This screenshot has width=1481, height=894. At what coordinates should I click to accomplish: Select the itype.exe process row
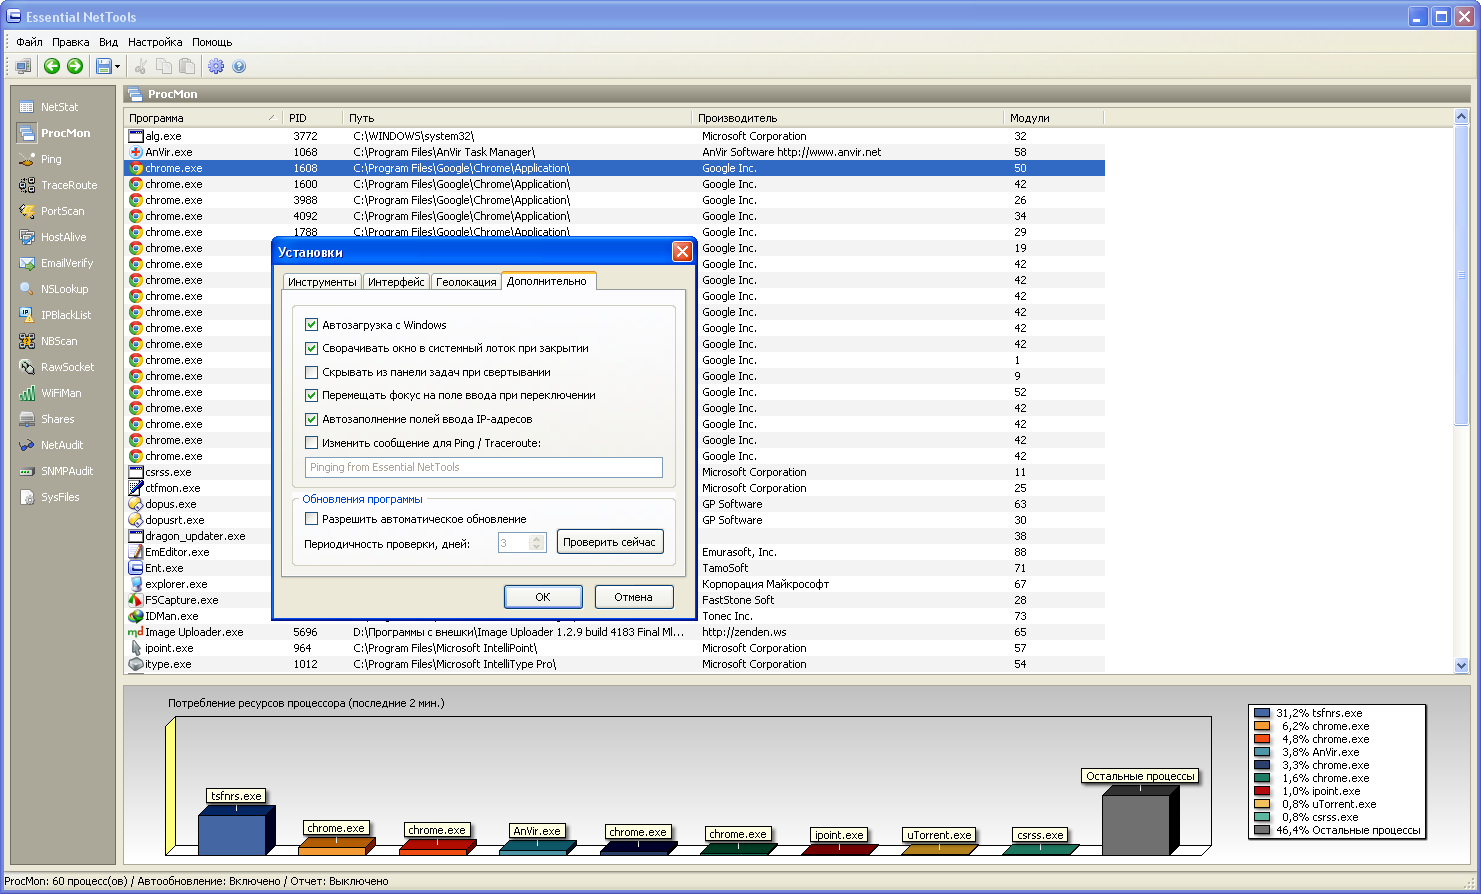614,664
